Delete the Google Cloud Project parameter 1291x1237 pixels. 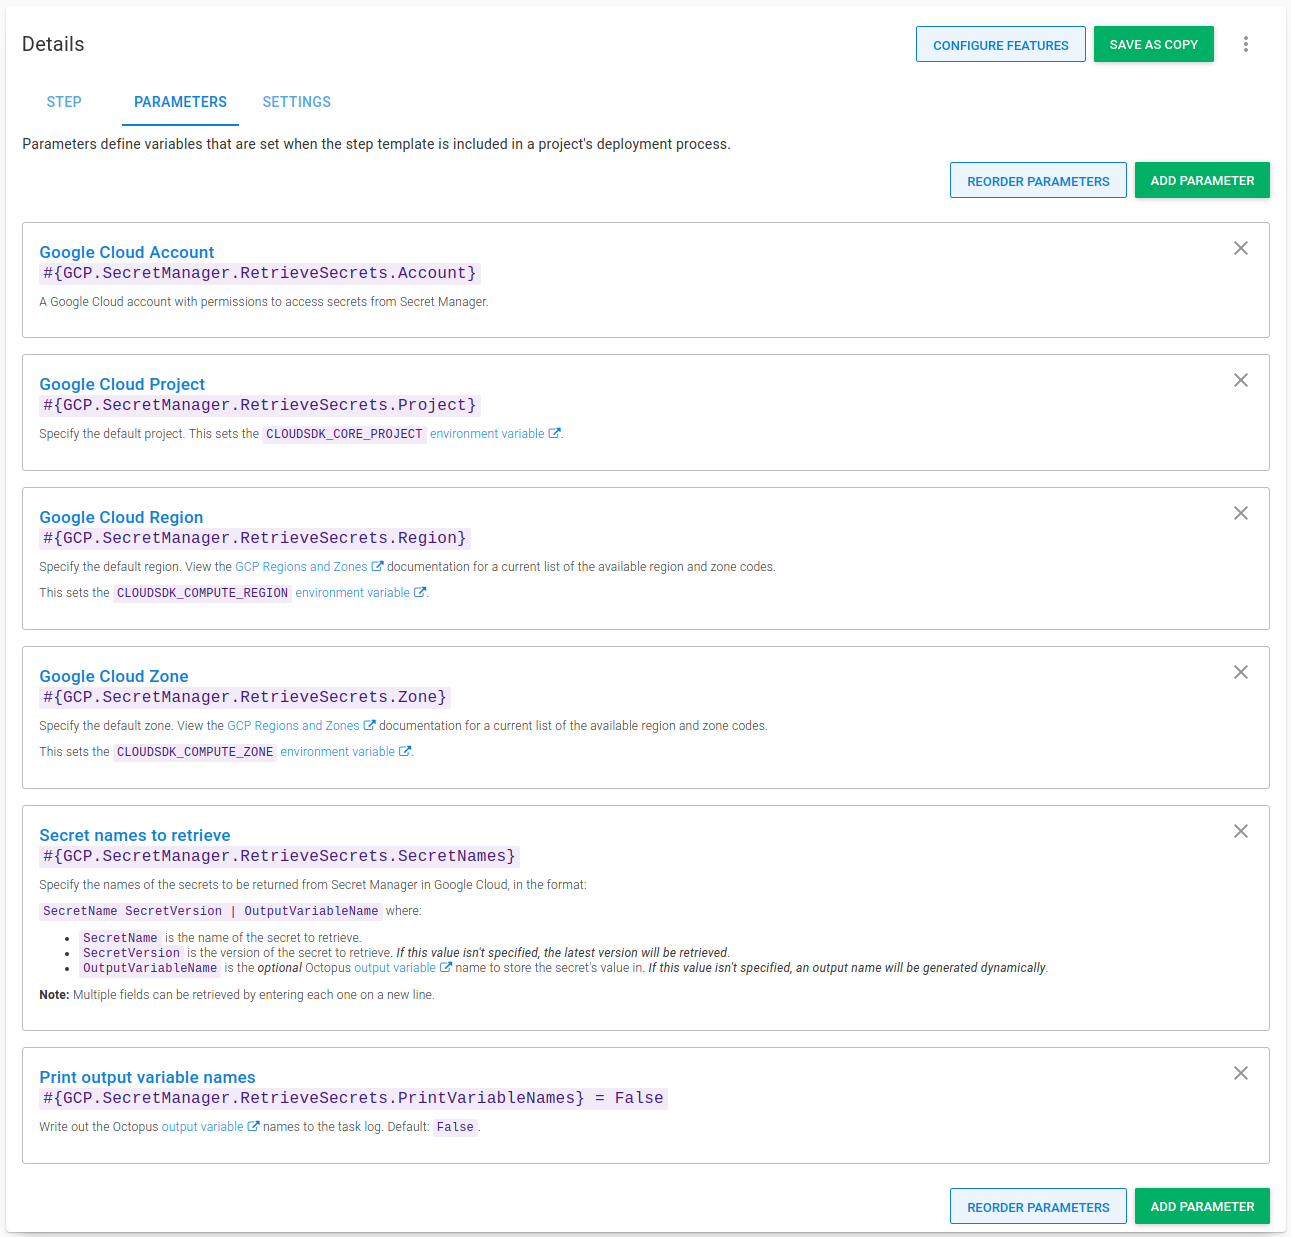click(x=1240, y=381)
